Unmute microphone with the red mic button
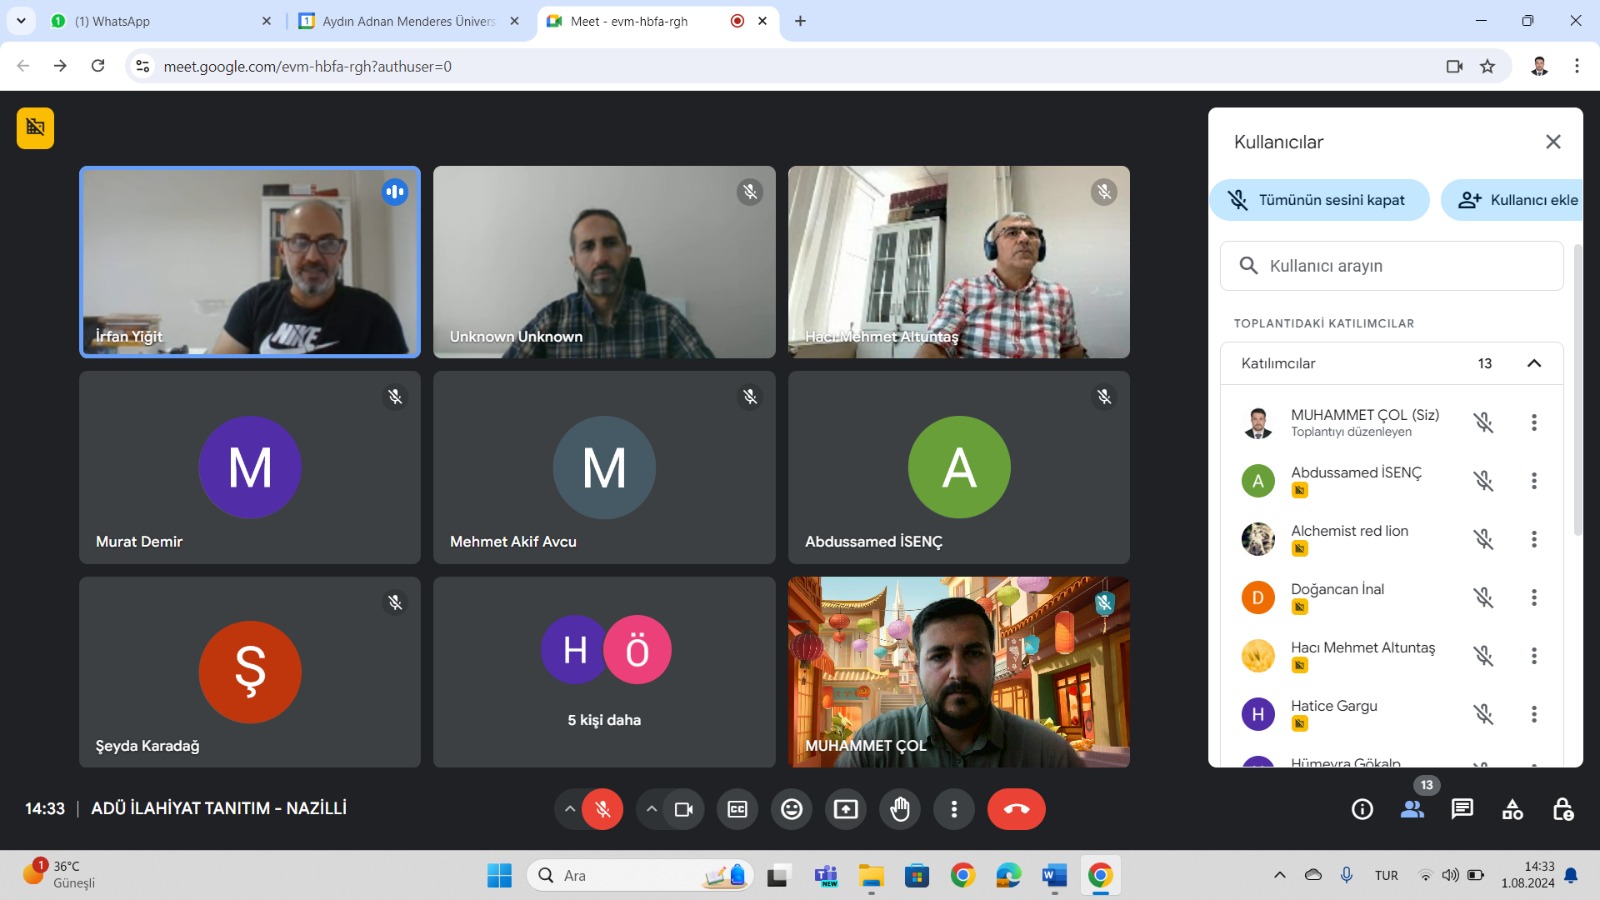Screen dimensions: 1600x900 (603, 809)
